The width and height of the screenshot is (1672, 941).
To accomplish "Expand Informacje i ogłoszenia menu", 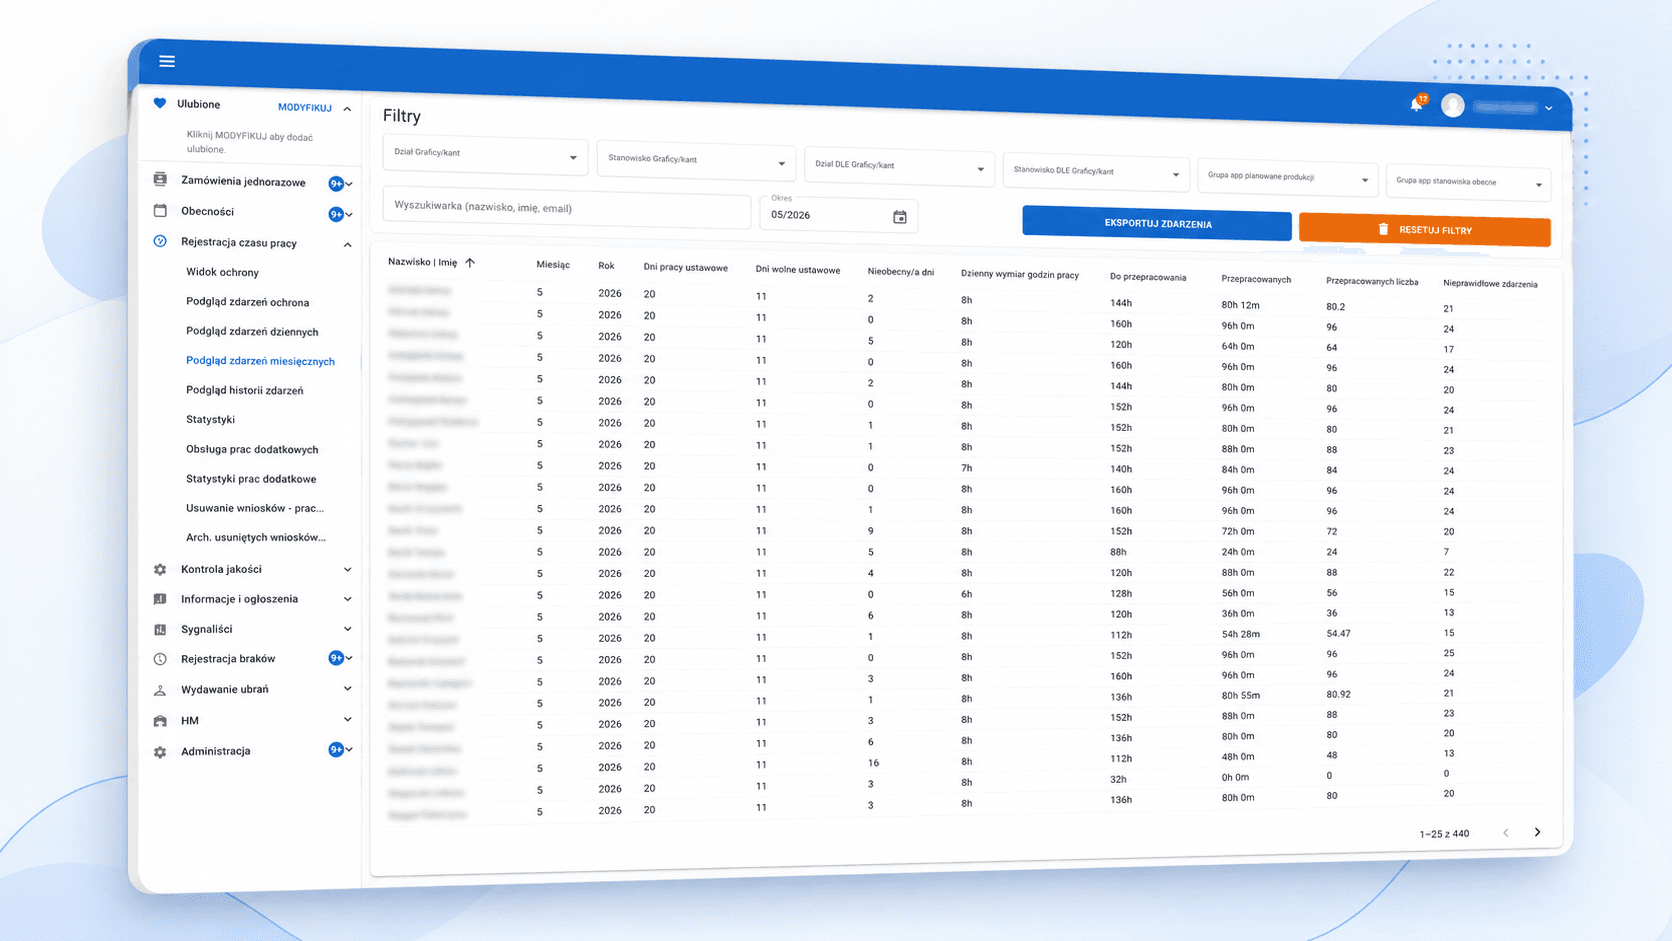I will [x=347, y=599].
